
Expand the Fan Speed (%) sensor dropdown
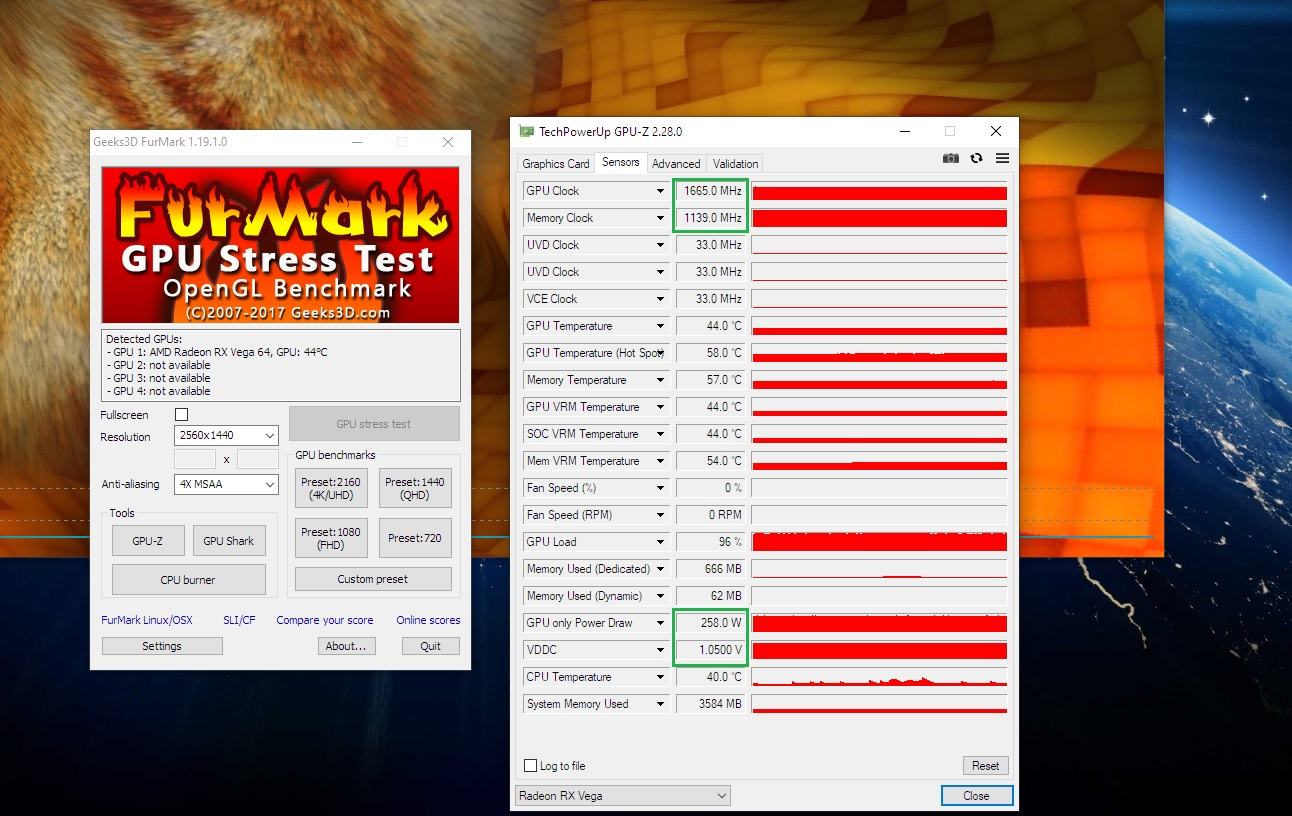click(660, 488)
